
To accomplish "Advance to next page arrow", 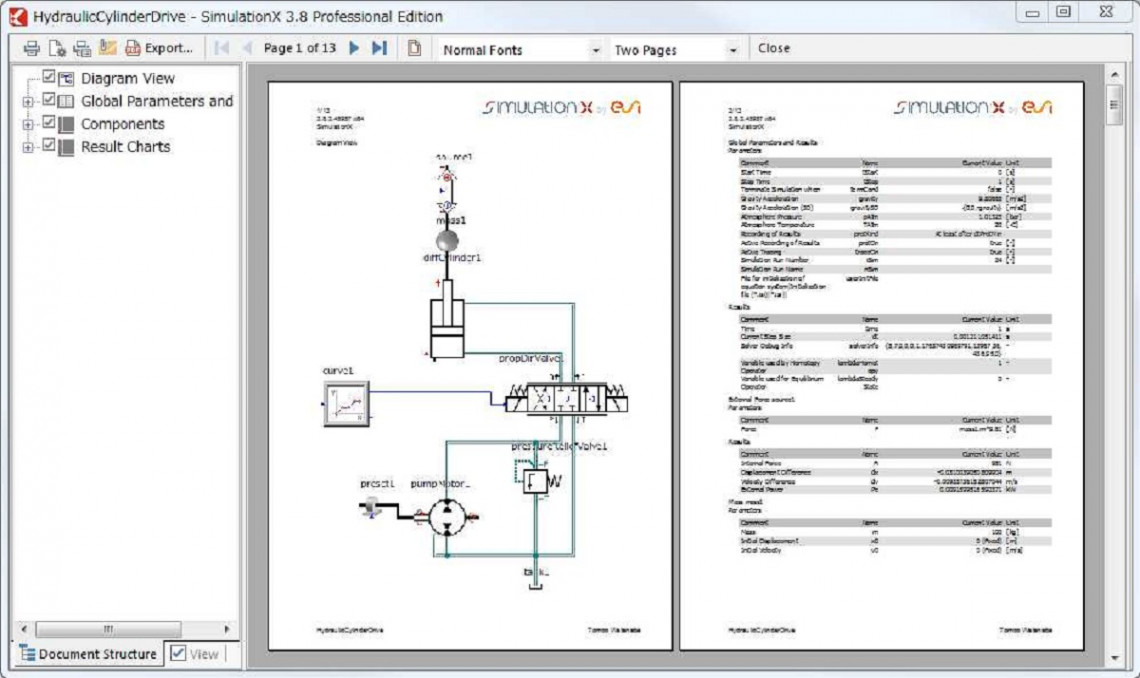I will pos(354,48).
